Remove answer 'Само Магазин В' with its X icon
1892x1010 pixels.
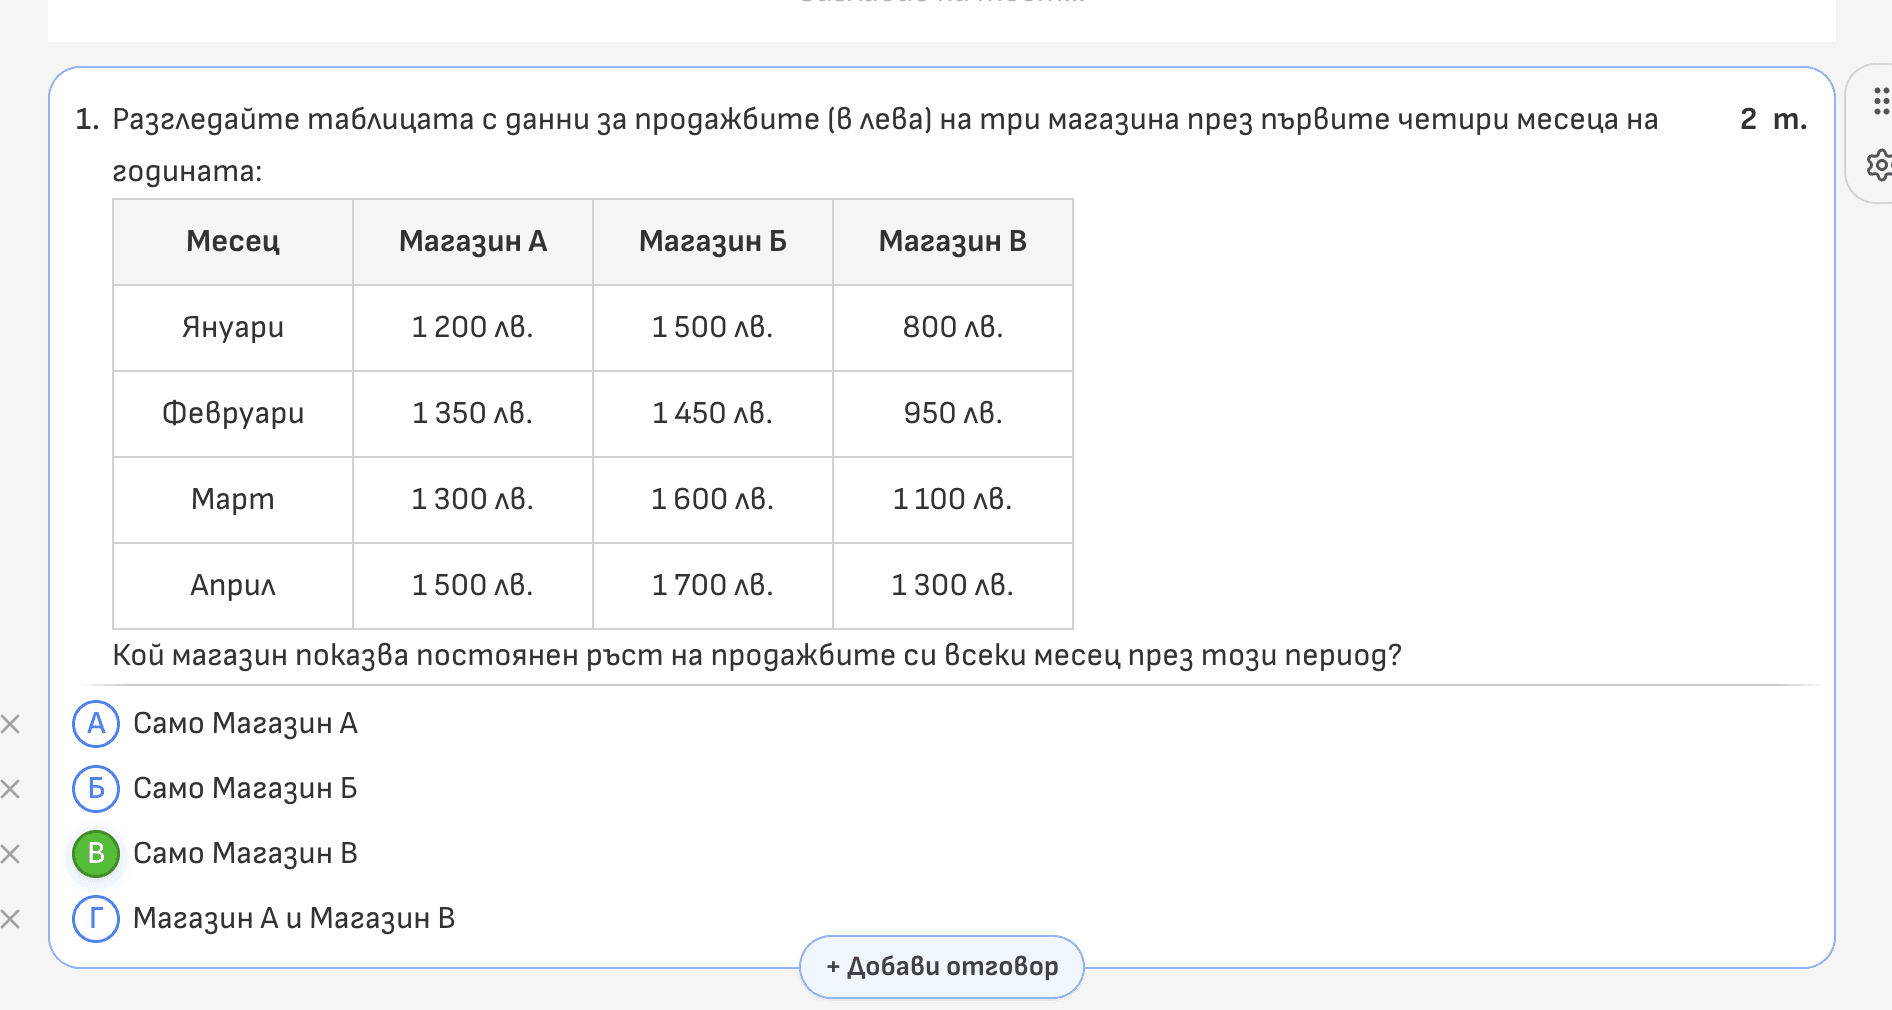tap(10, 854)
